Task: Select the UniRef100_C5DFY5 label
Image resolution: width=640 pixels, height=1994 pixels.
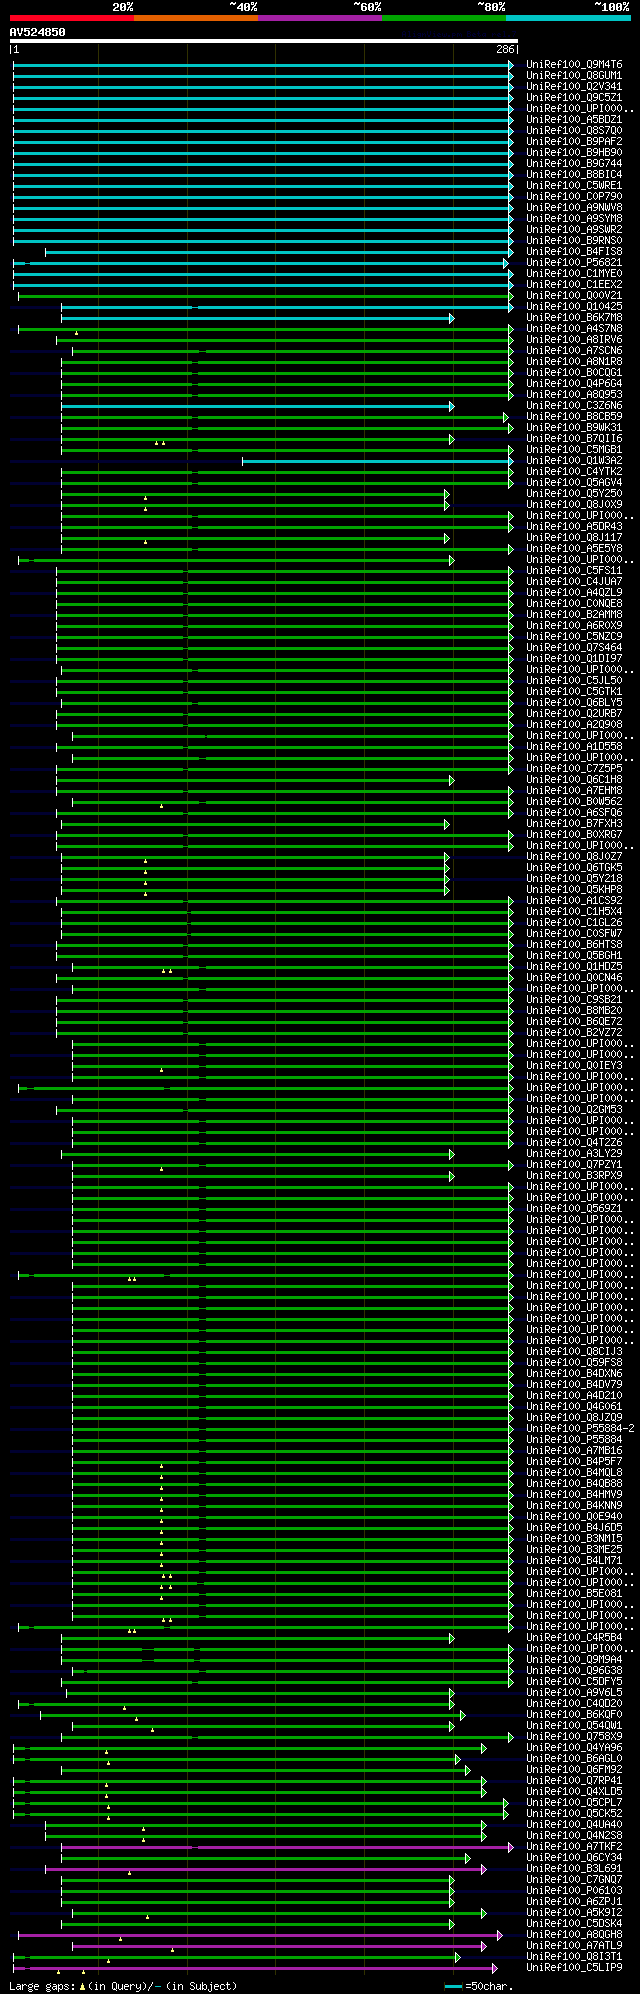Action: pos(574,1682)
